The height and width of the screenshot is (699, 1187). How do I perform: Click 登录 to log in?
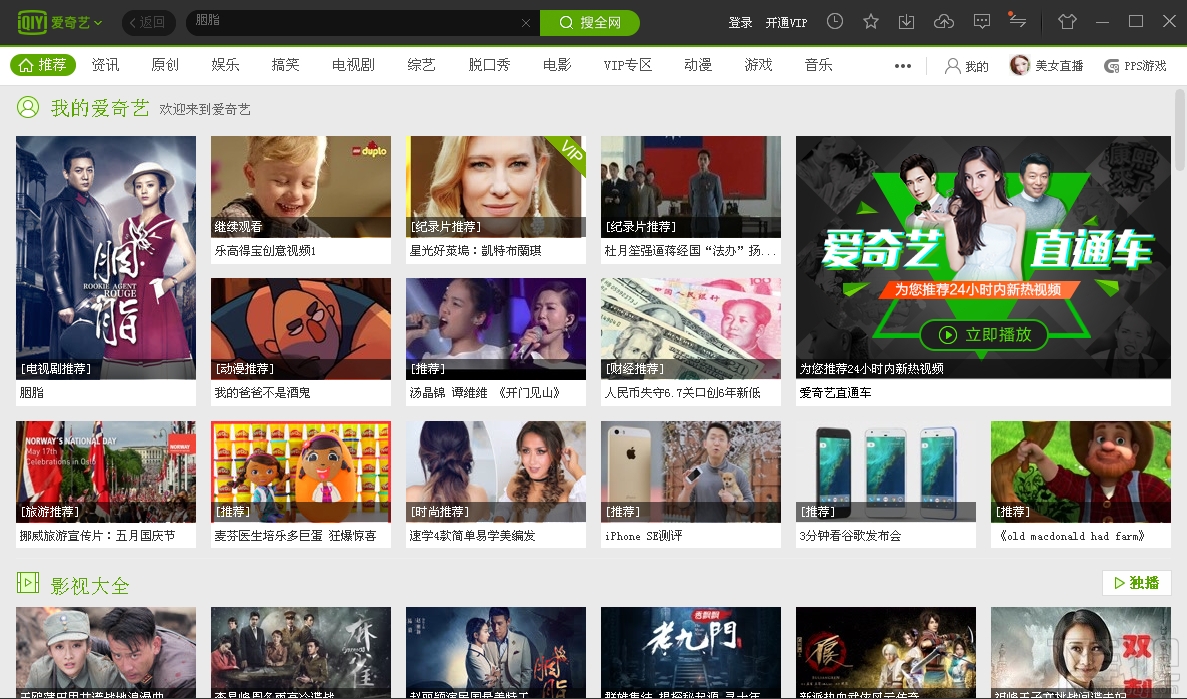pyautogui.click(x=740, y=23)
